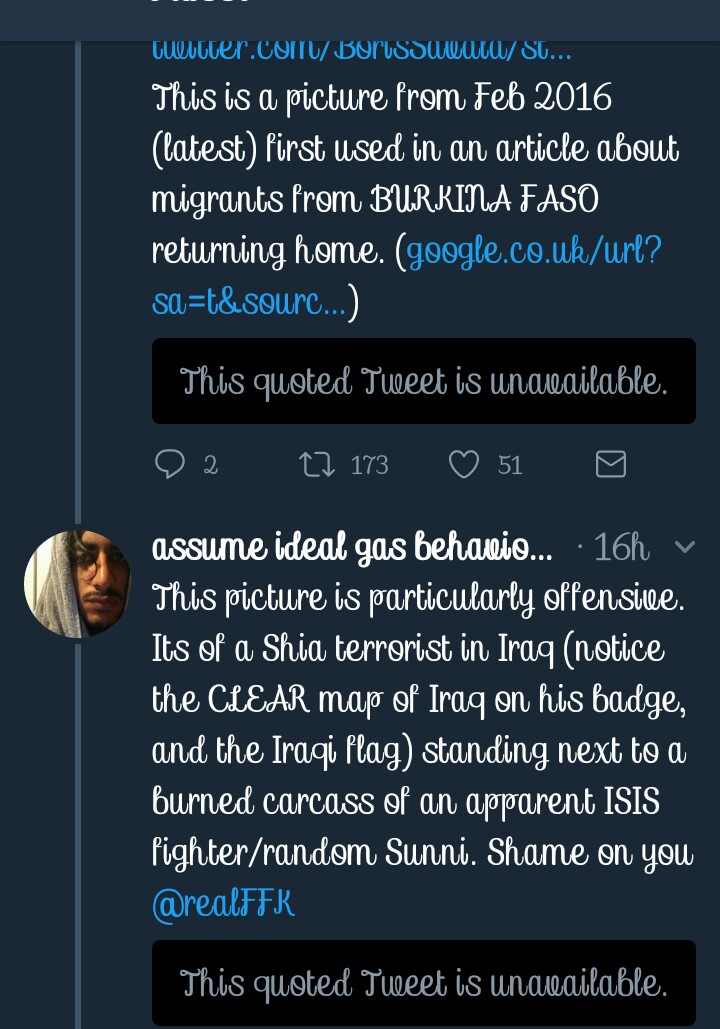Tap the username assume ideal gas behavio...
Image resolution: width=720 pixels, height=1029 pixels.
pyautogui.click(x=352, y=547)
